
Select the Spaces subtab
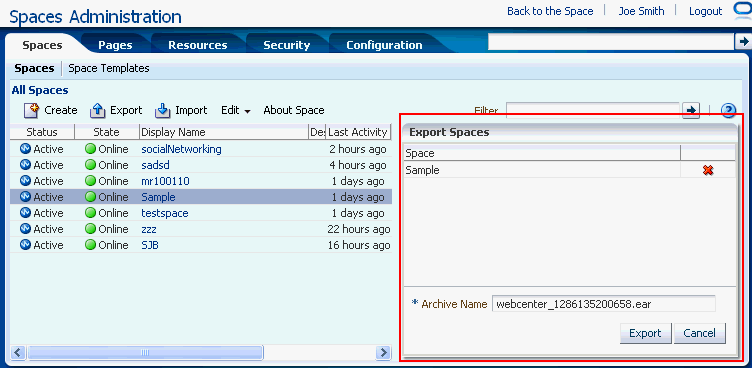pos(34,68)
